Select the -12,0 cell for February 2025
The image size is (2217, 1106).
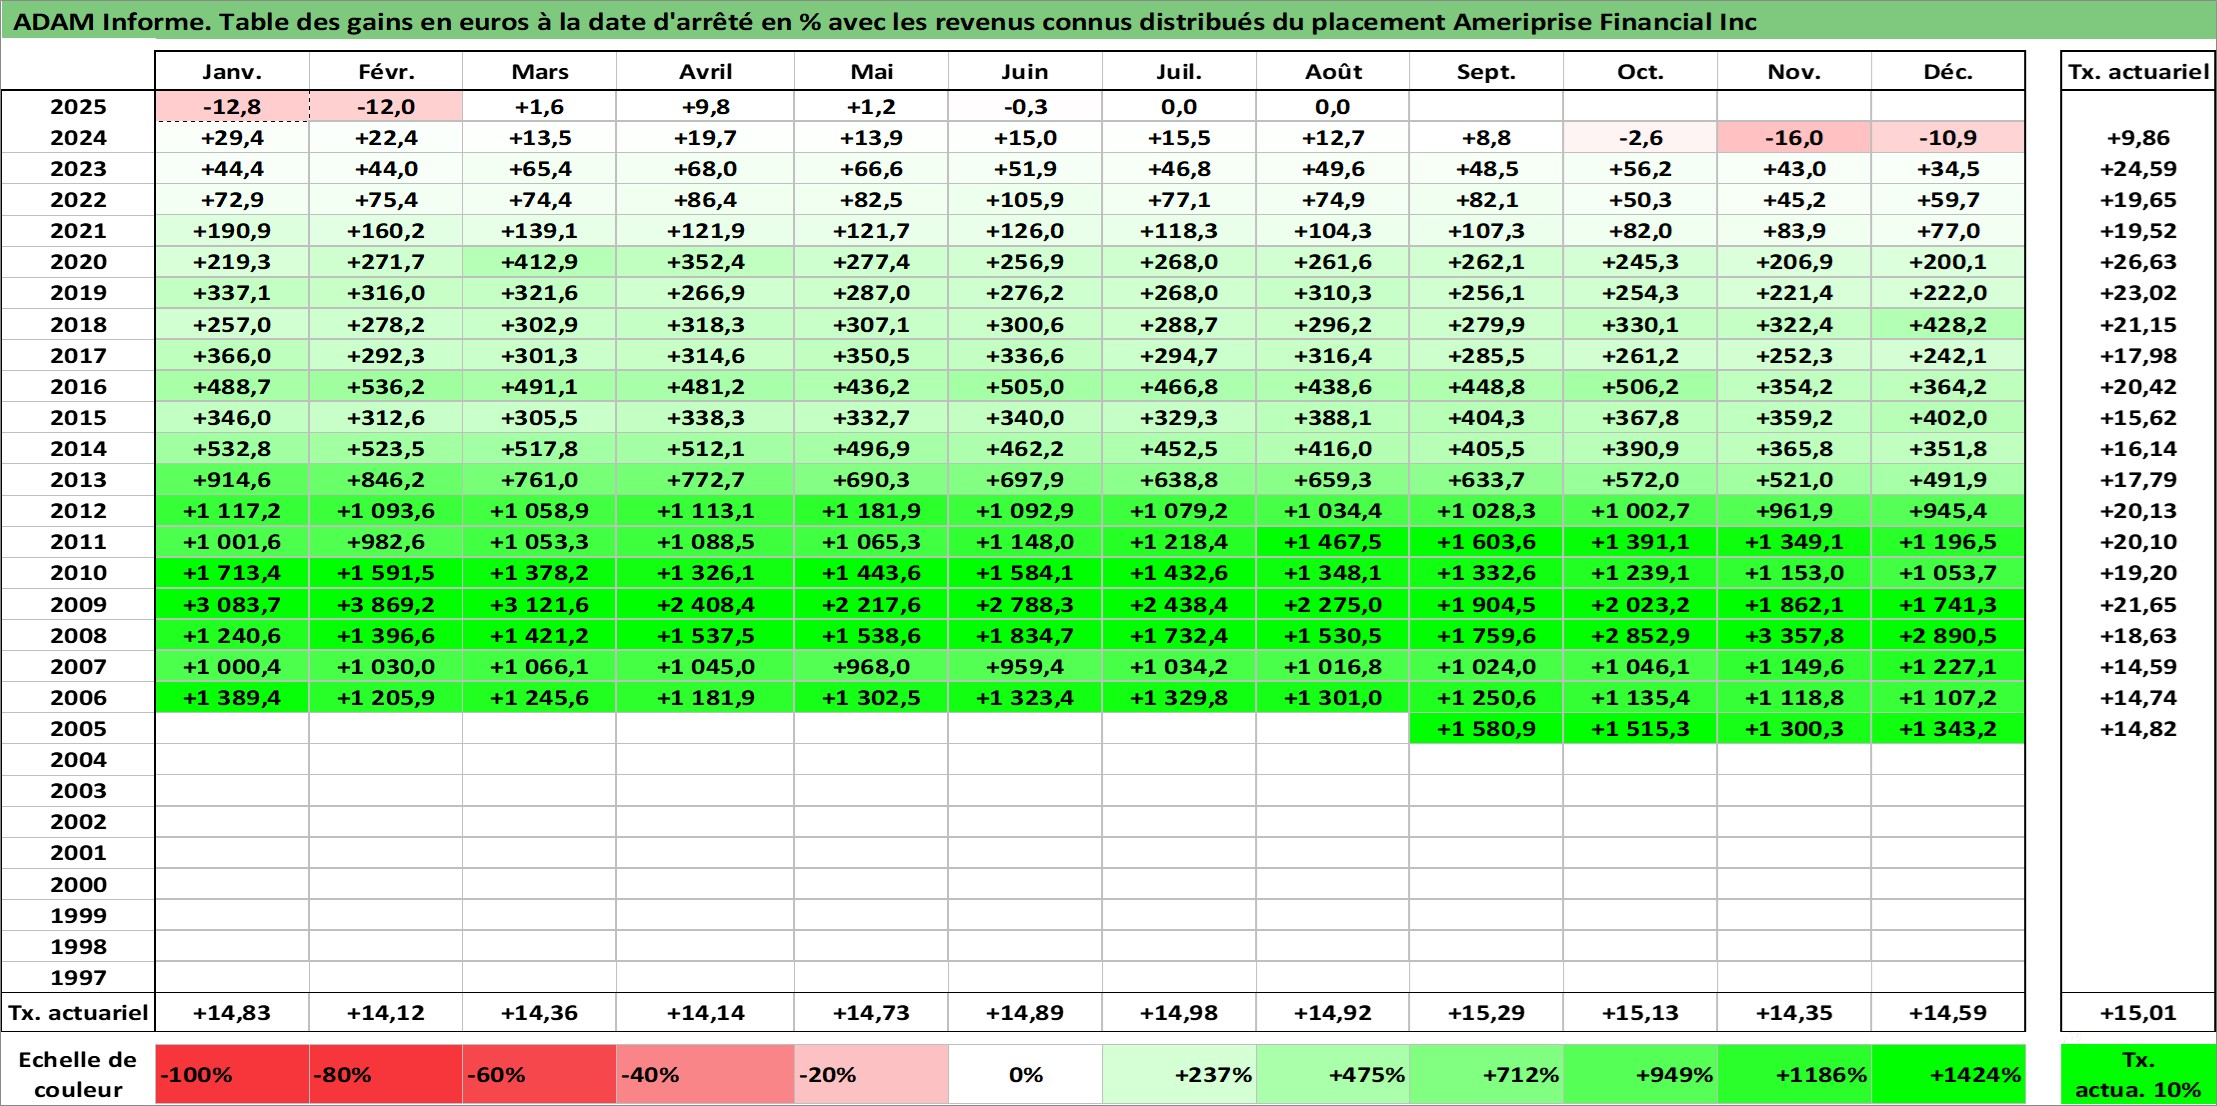(x=386, y=107)
